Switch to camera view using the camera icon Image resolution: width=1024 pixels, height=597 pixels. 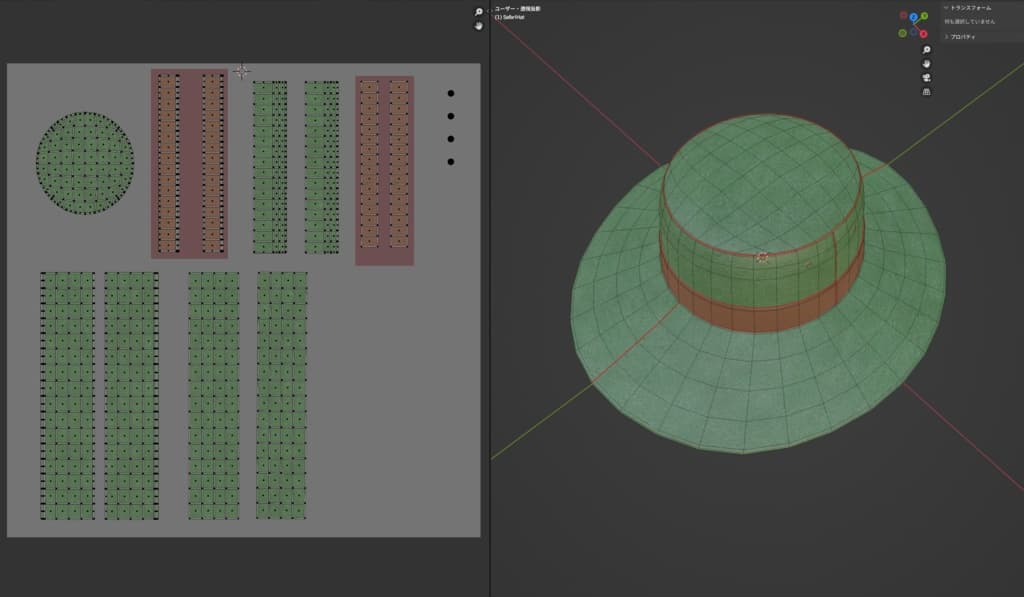click(x=926, y=78)
